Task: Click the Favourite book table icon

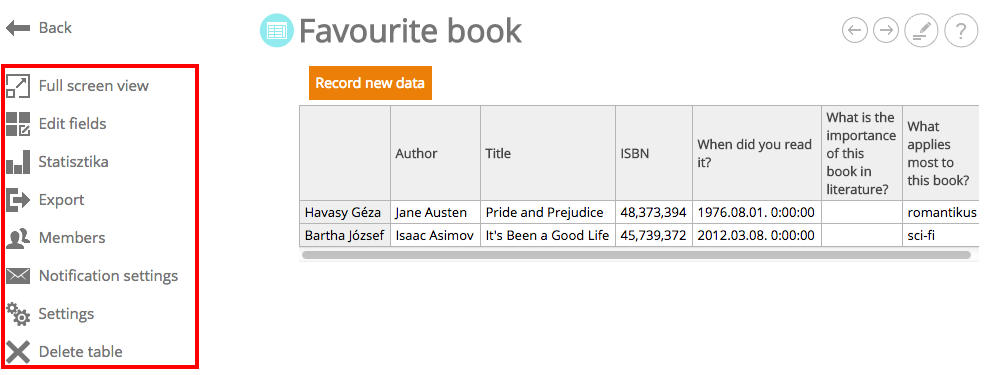Action: pyautogui.click(x=277, y=30)
